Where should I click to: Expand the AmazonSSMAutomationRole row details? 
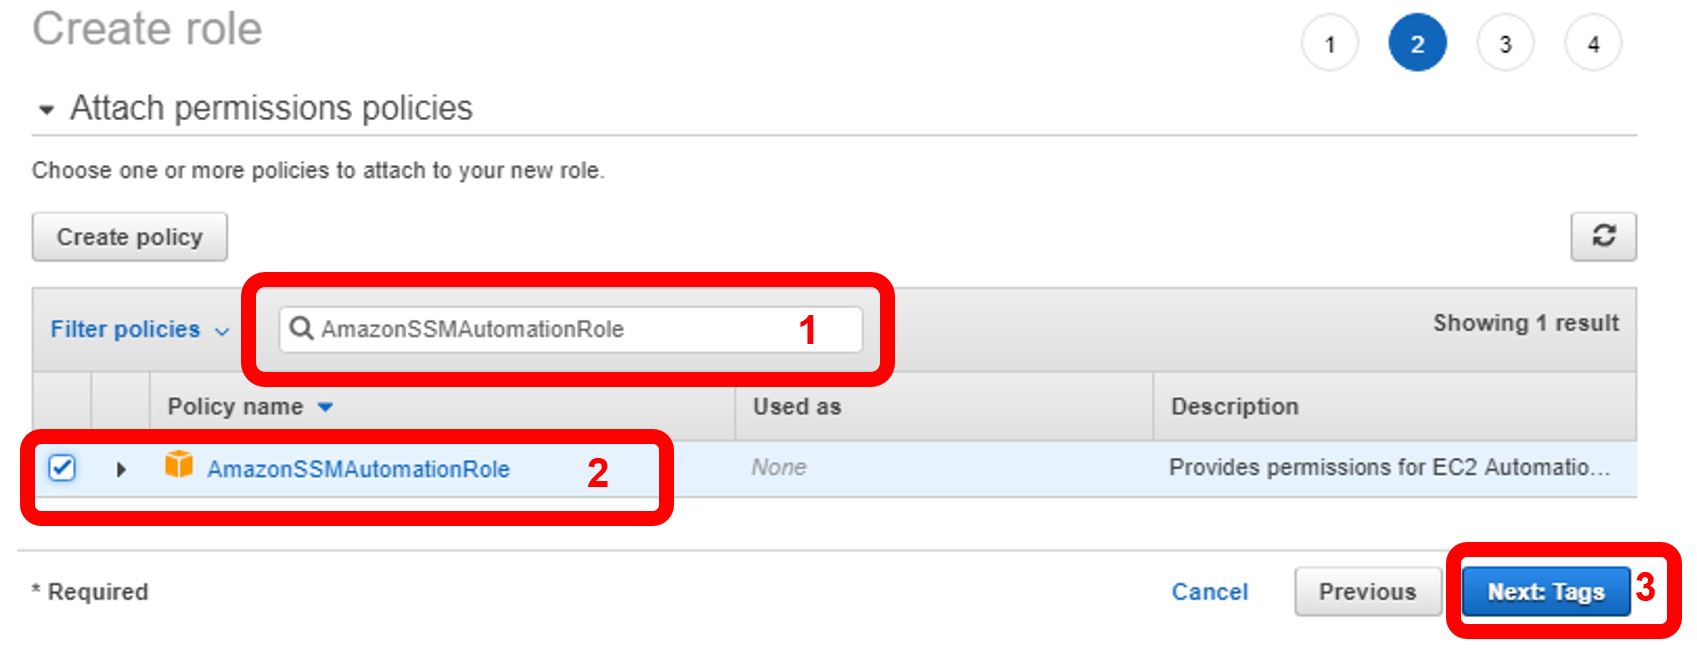(121, 469)
